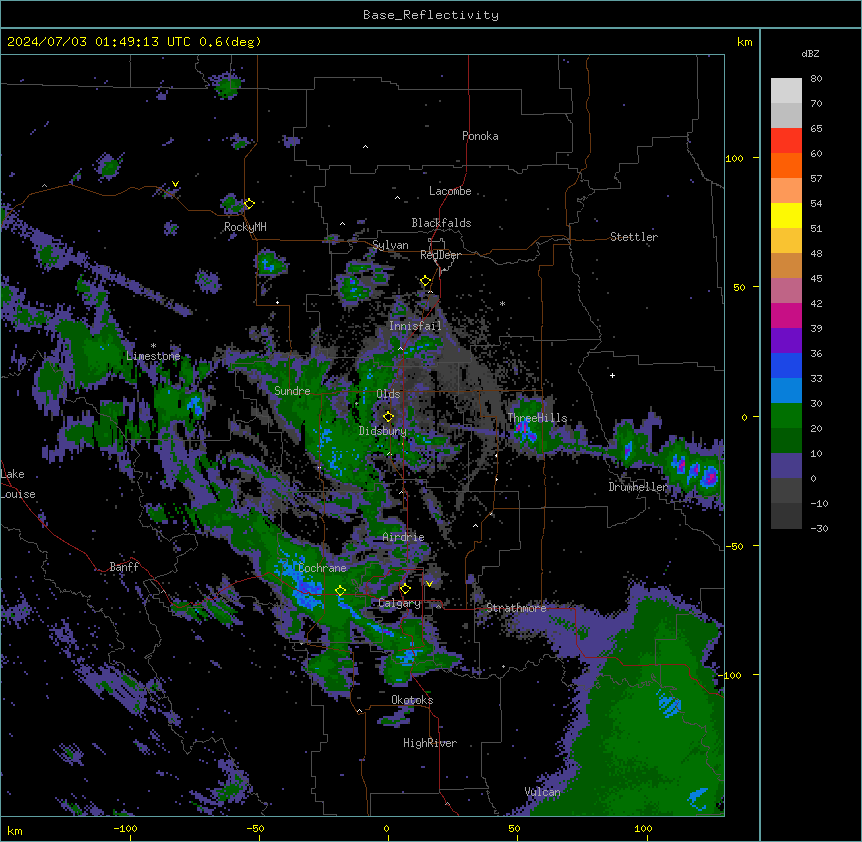862x842 pixels.
Task: Click the km unit label beside the timestamp bar
Action: click(x=744, y=42)
